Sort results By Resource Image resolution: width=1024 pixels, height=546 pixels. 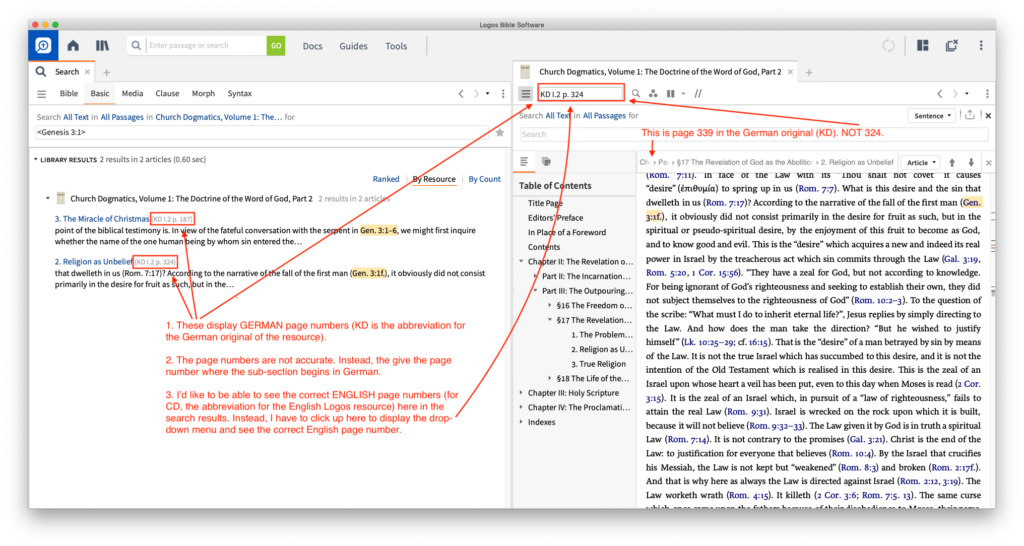pyautogui.click(x=434, y=179)
